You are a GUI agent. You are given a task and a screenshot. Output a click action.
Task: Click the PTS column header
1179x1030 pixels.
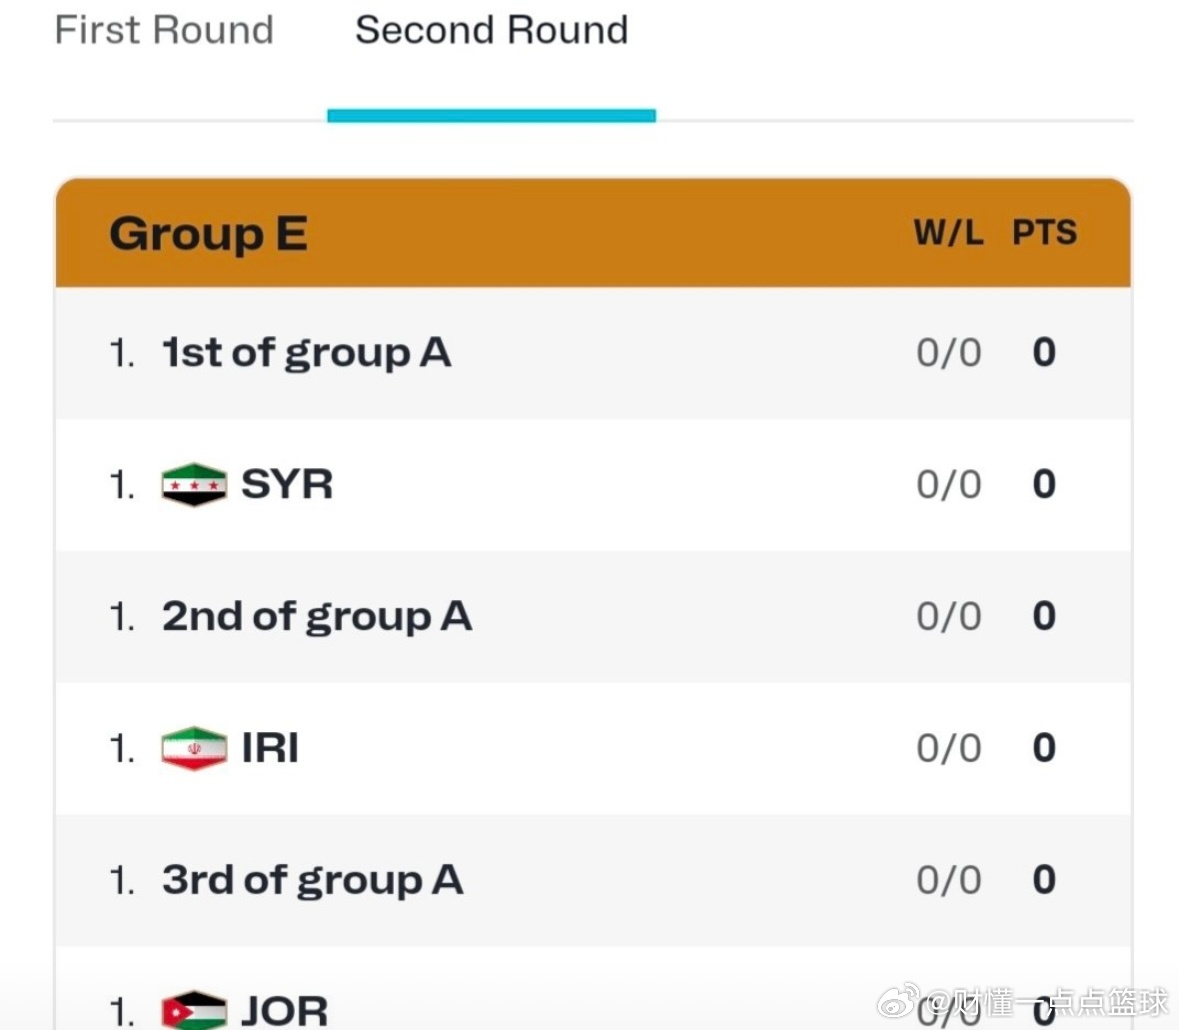point(1044,232)
